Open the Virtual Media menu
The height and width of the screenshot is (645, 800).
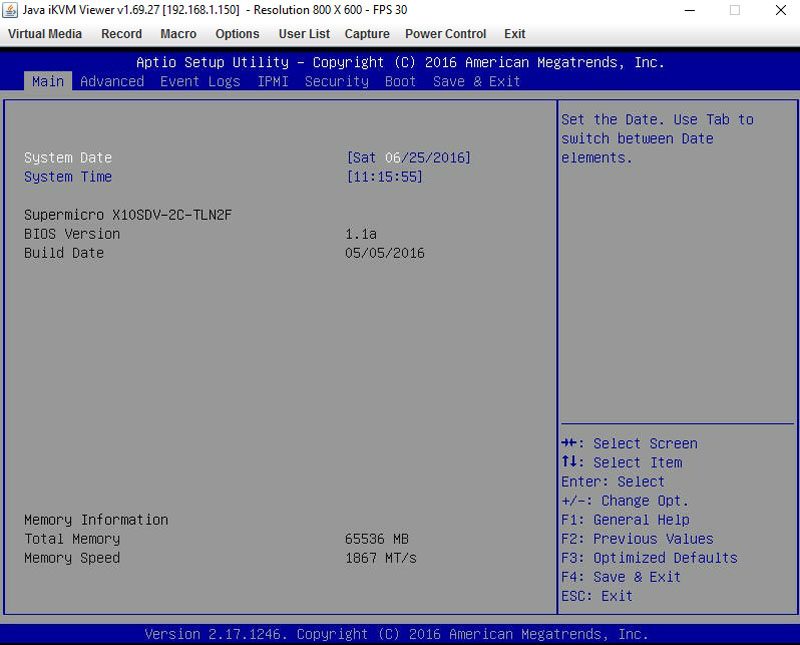click(x=45, y=34)
